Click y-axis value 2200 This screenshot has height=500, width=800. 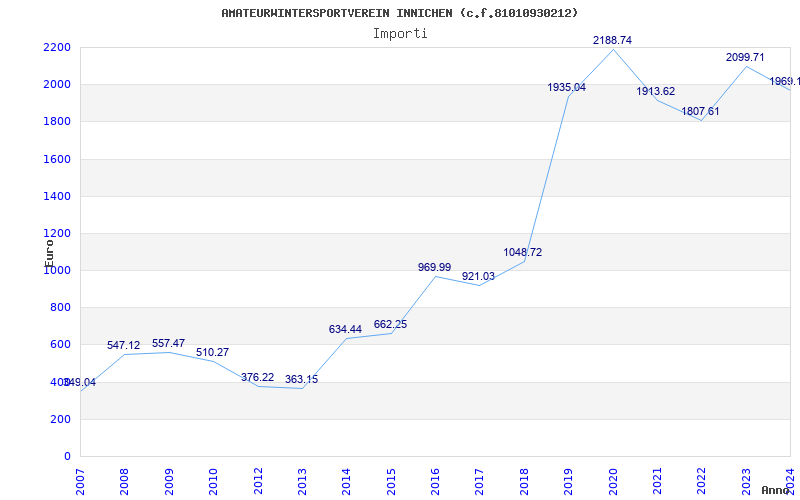coord(58,48)
